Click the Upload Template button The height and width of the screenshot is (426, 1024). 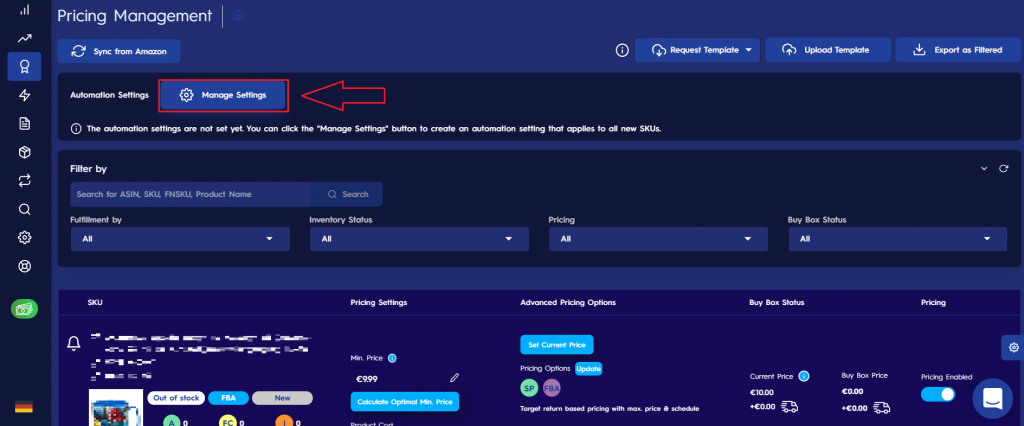828,50
